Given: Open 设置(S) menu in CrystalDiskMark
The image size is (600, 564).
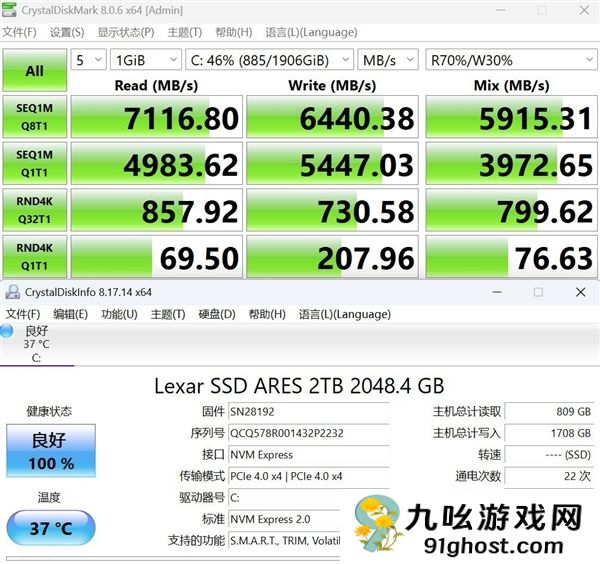Looking at the screenshot, I should 67,32.
